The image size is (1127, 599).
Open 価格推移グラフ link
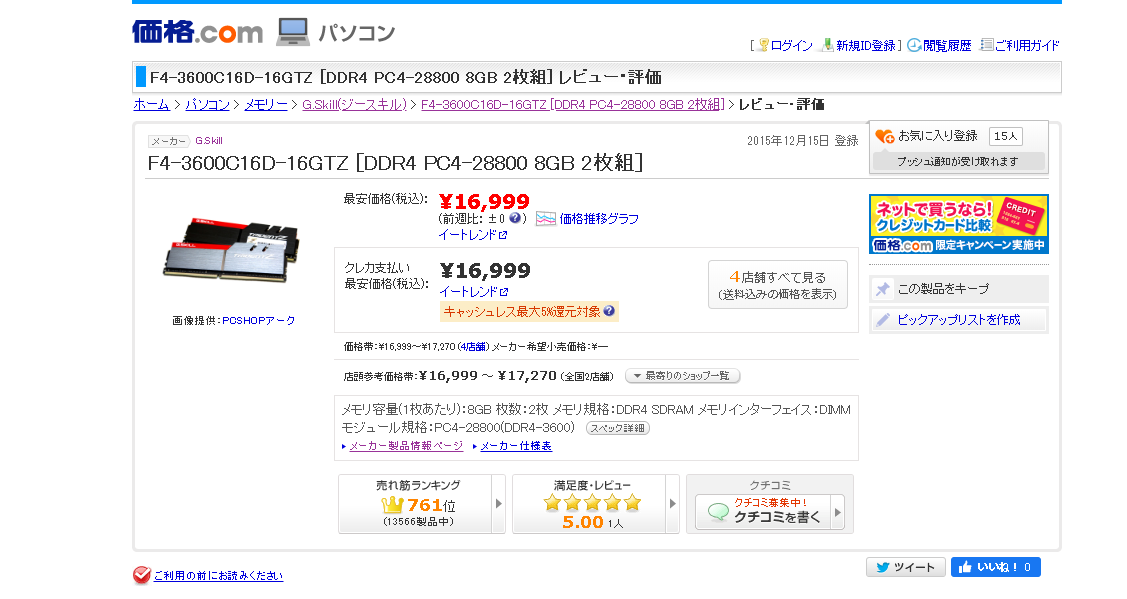[599, 219]
